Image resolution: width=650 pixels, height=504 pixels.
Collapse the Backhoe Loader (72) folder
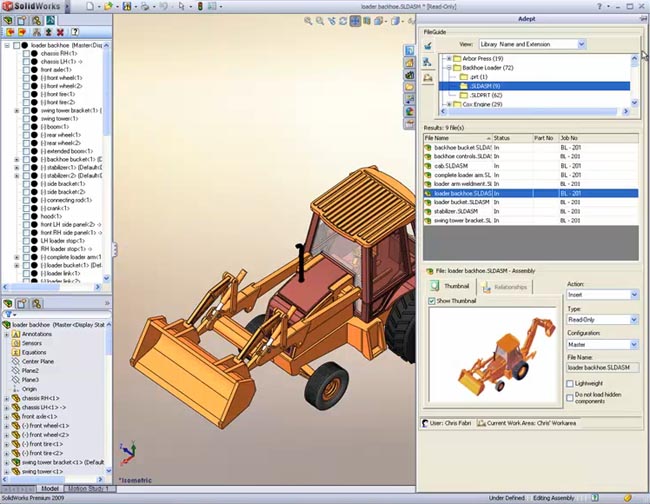[x=449, y=68]
